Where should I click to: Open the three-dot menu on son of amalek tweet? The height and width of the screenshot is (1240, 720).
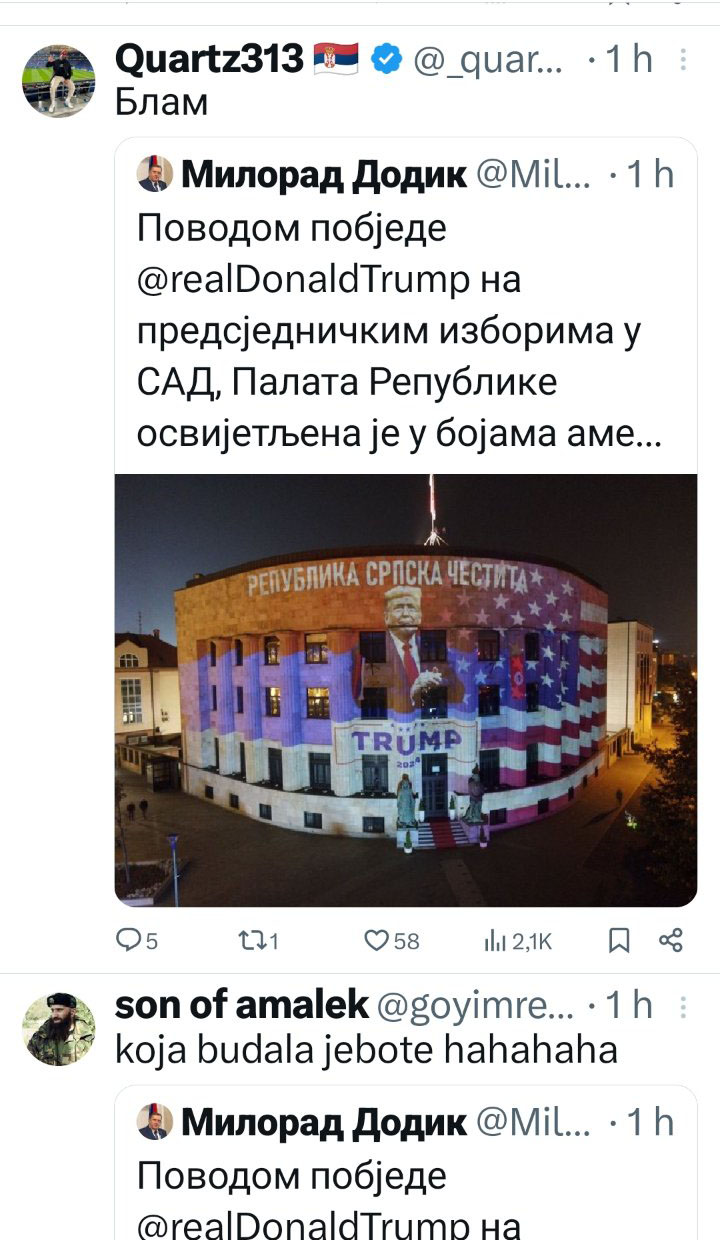coord(684,1004)
